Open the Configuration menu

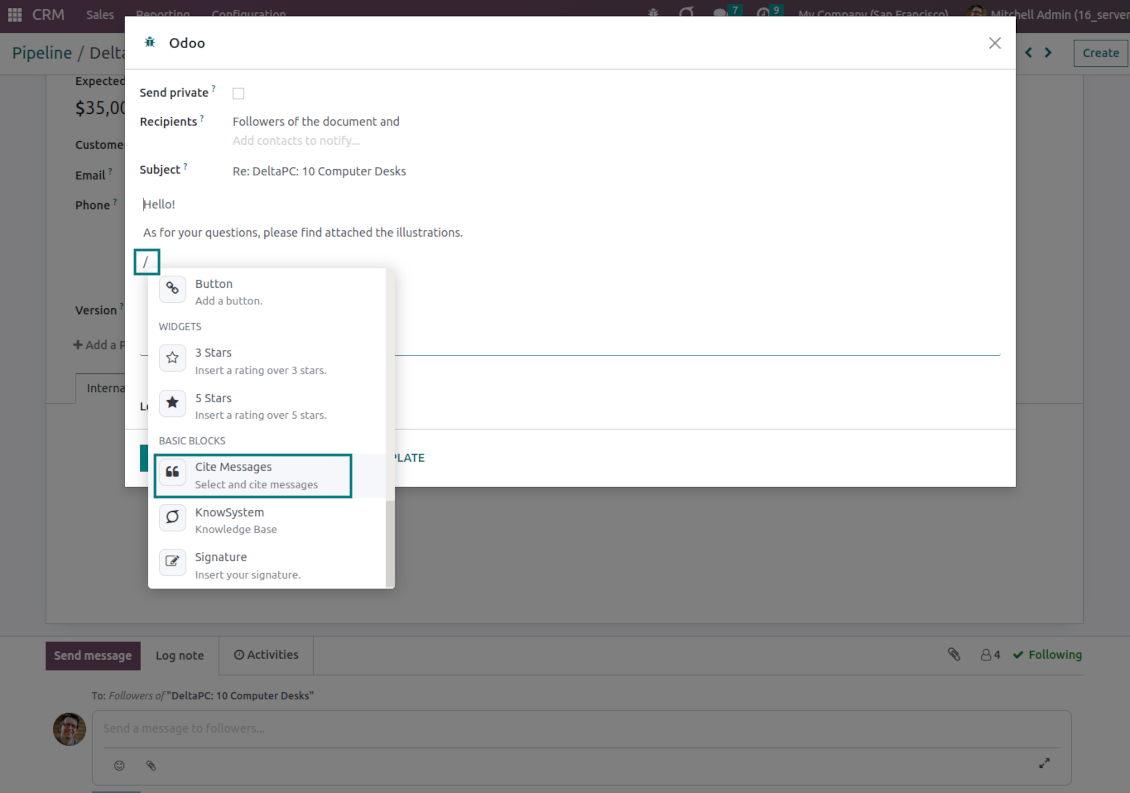(249, 12)
